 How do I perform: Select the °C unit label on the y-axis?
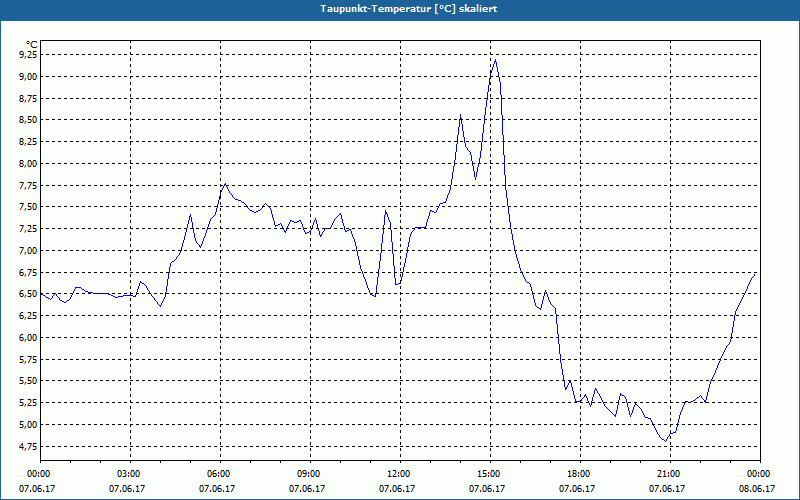pyautogui.click(x=31, y=45)
